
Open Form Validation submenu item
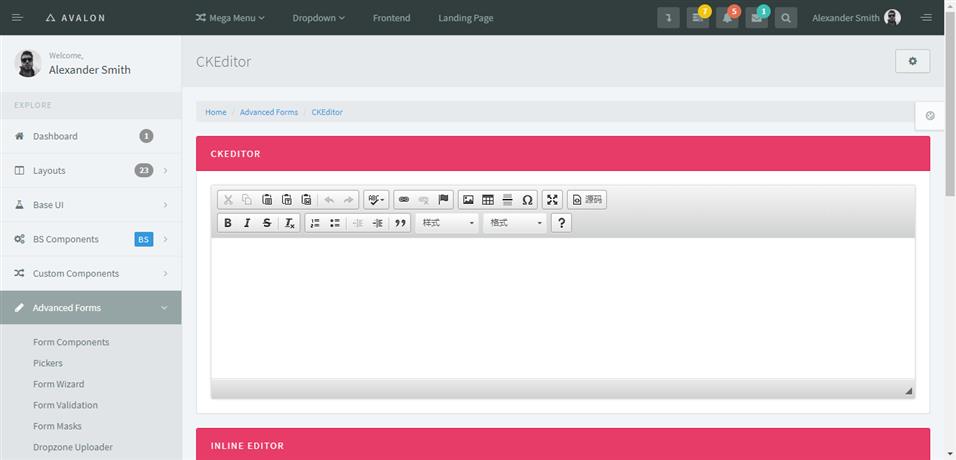pos(65,404)
